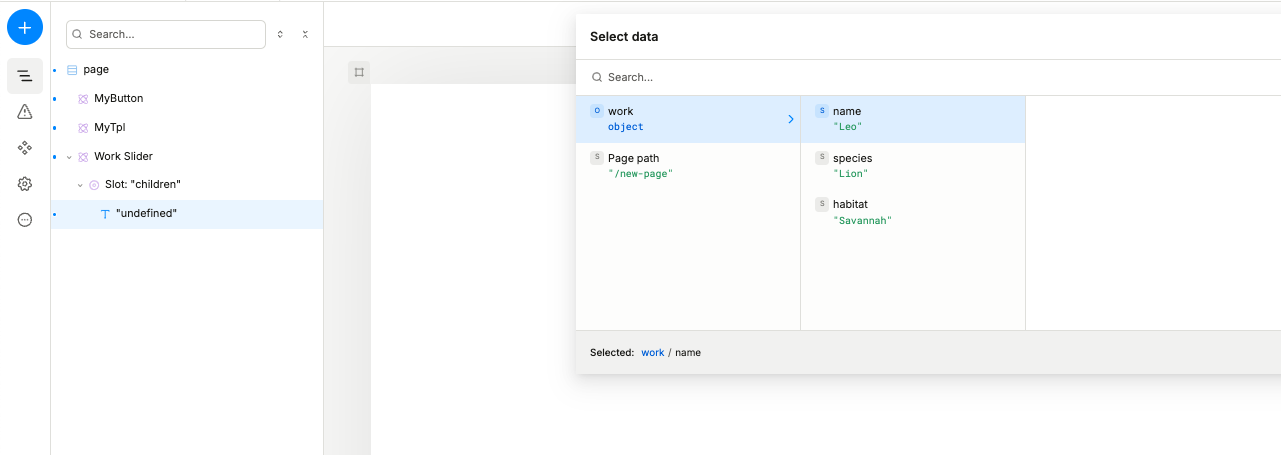The height and width of the screenshot is (455, 1281).
Task: Select the Page path data item
Action: [x=633, y=165]
